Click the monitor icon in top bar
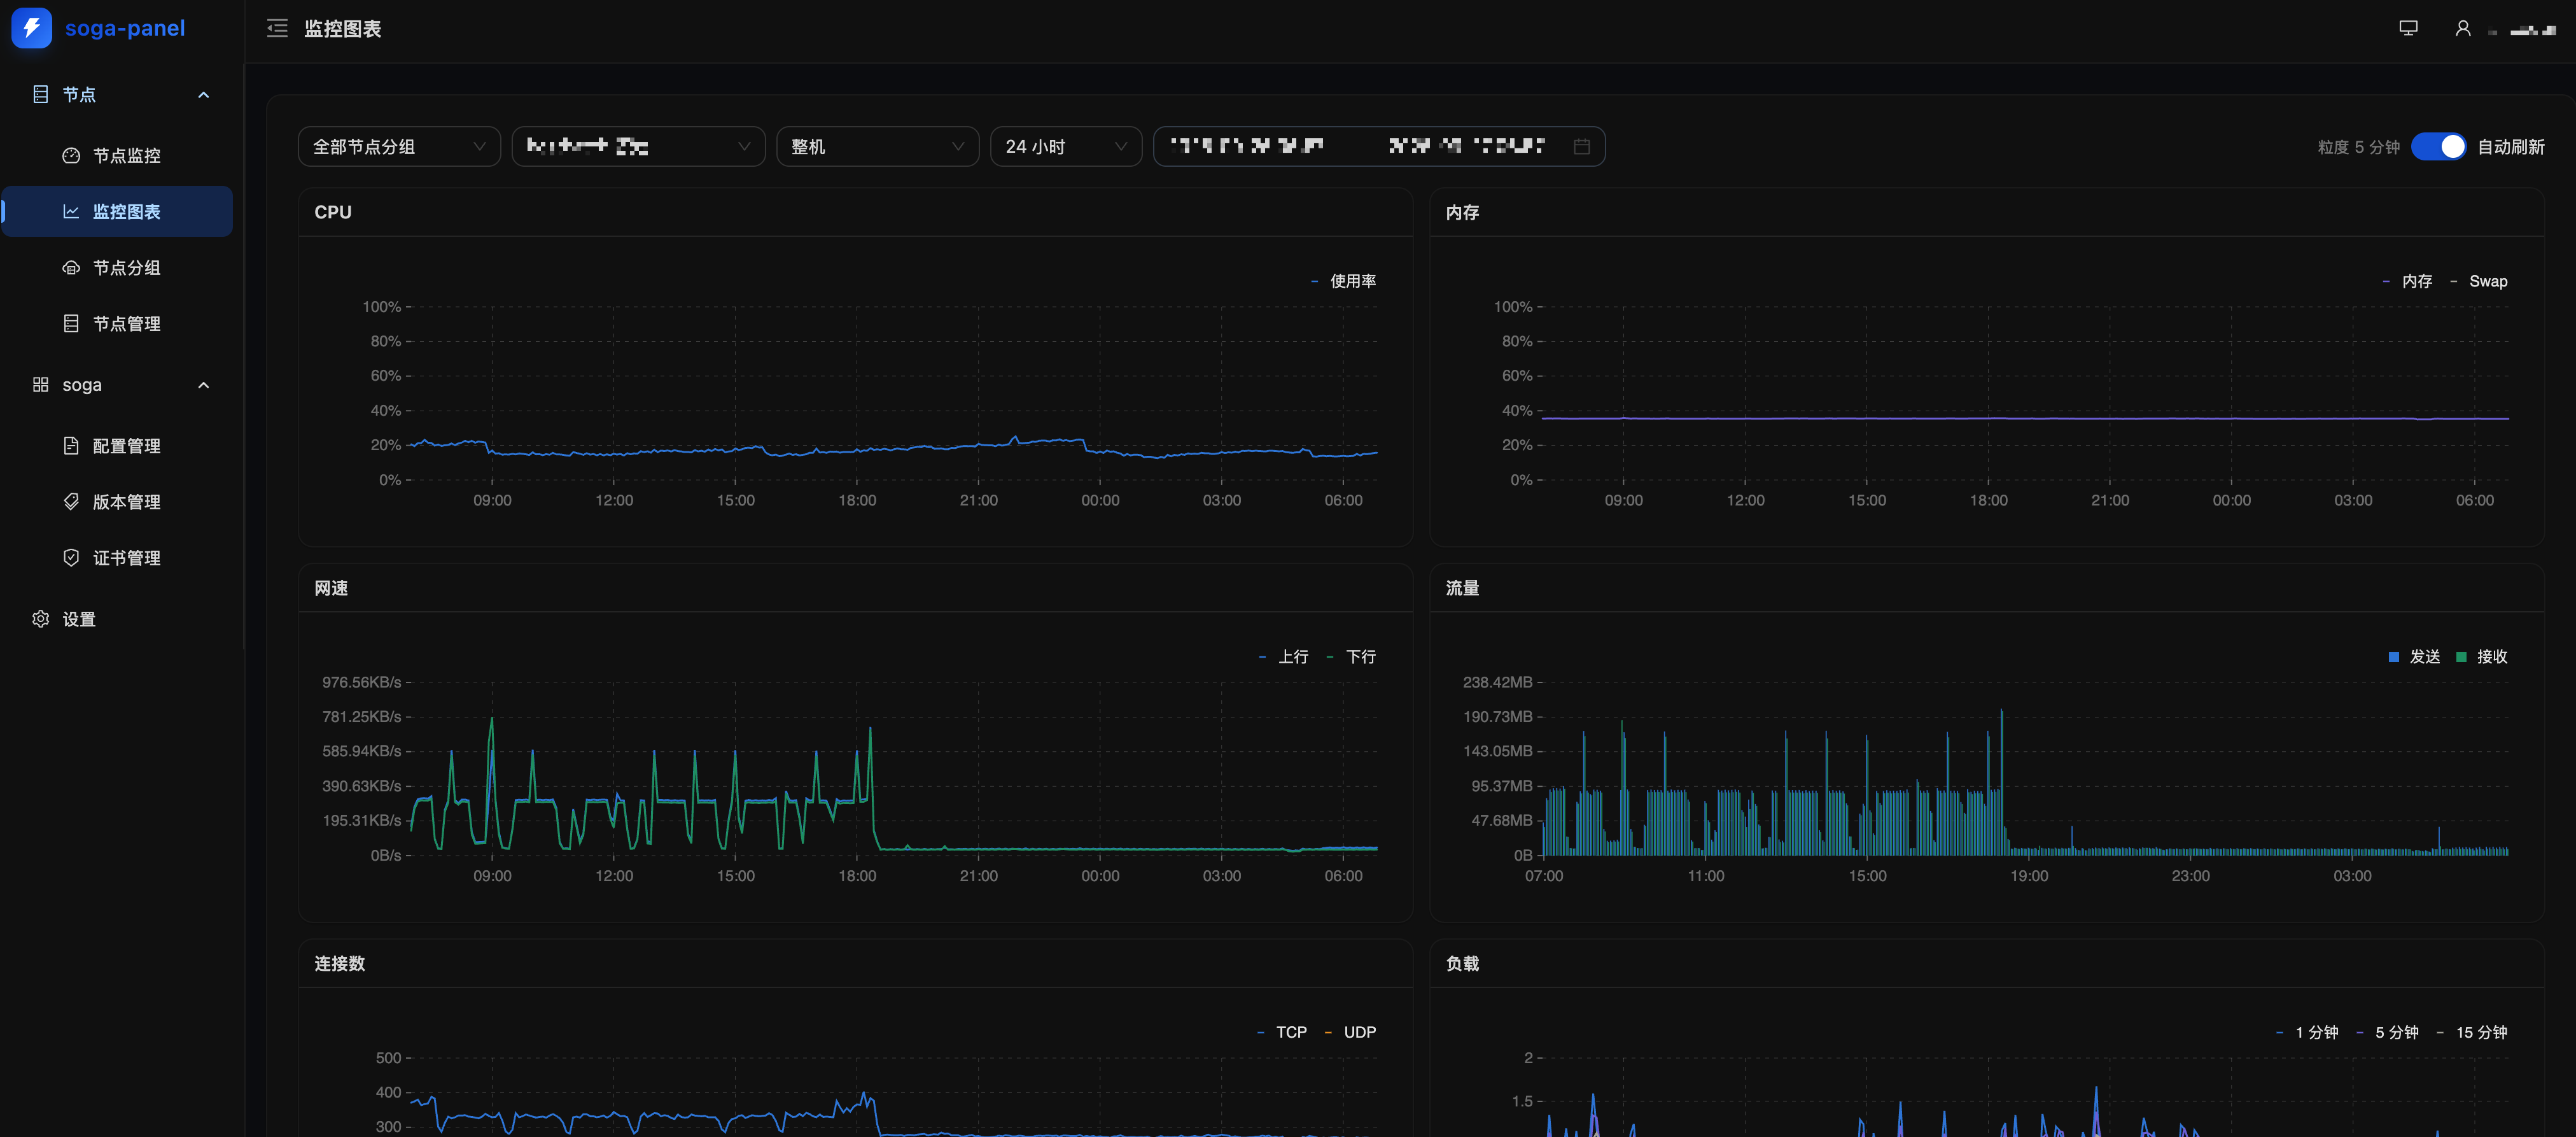The image size is (2576, 1137). click(2408, 29)
